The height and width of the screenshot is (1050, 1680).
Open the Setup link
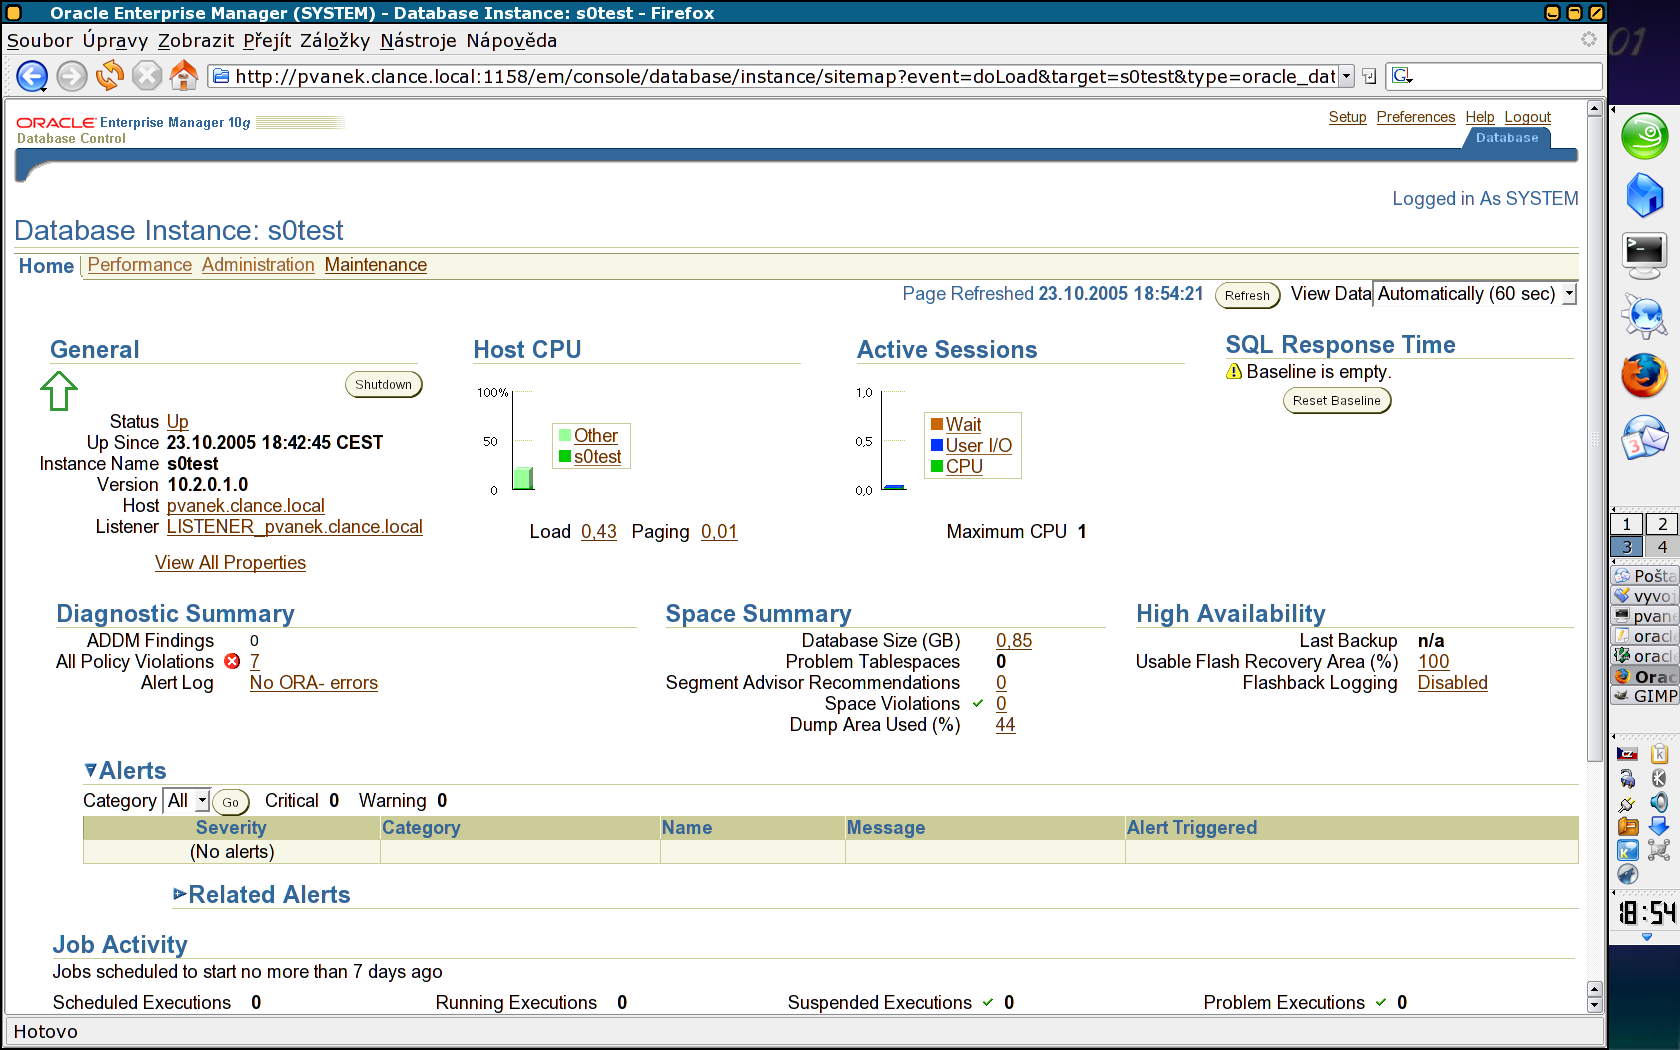click(1347, 117)
